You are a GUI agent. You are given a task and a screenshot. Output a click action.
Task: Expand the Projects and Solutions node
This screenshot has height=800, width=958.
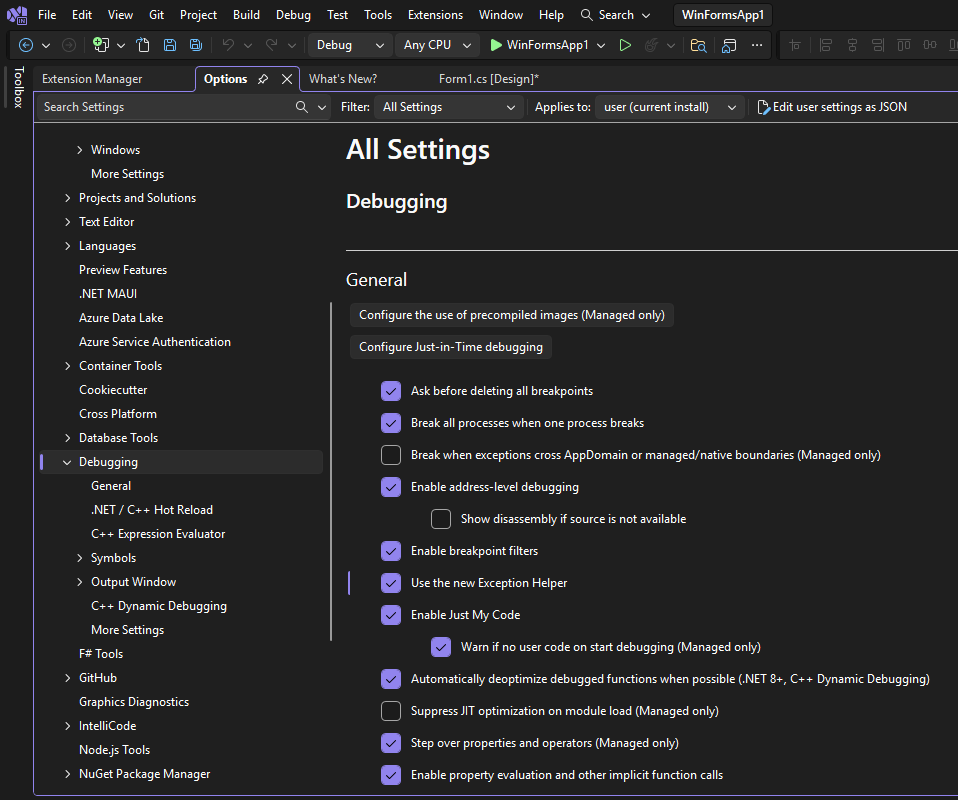coord(68,198)
